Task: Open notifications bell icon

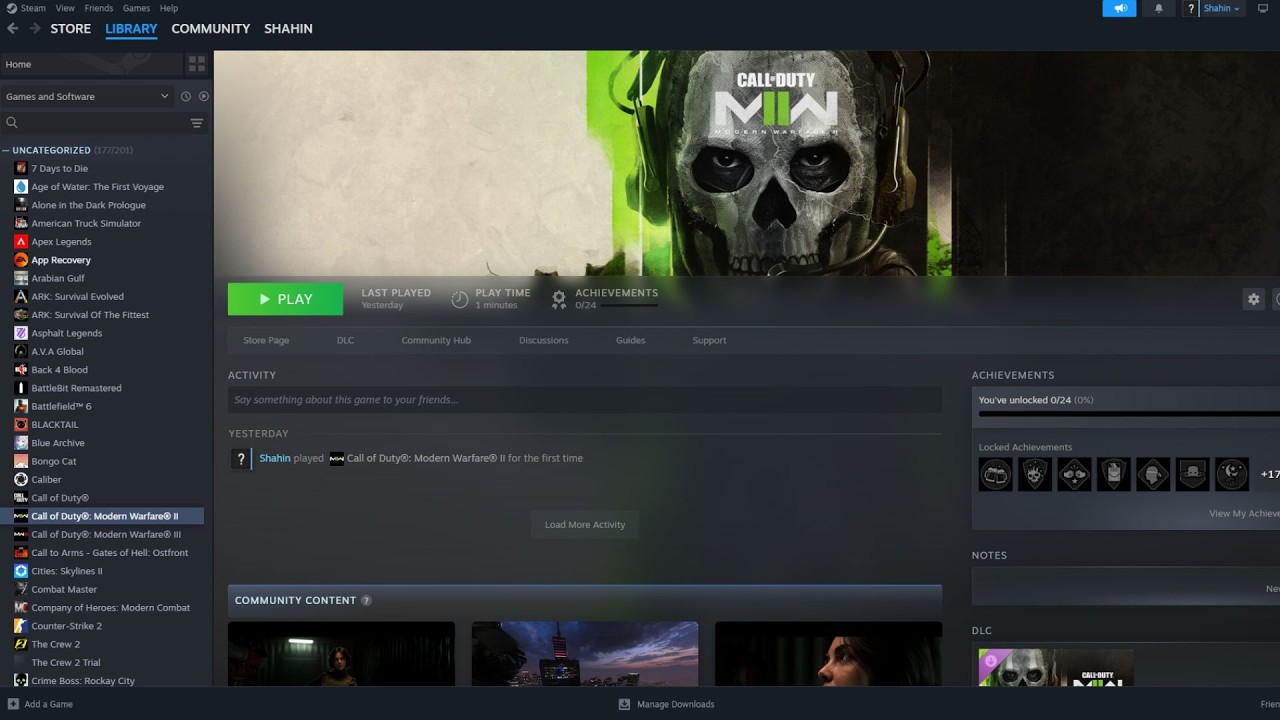Action: click(x=1159, y=8)
